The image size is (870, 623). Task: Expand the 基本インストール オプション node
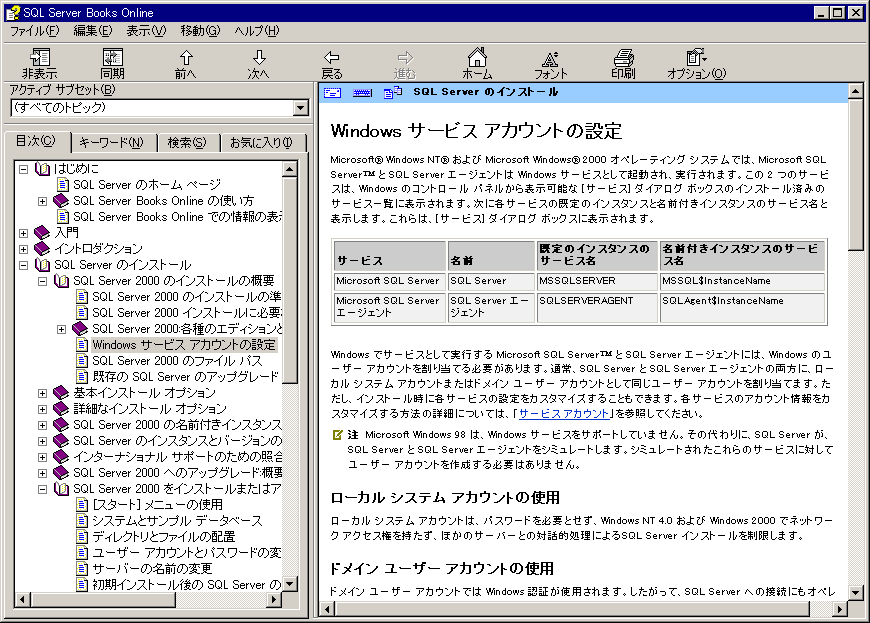[42, 393]
